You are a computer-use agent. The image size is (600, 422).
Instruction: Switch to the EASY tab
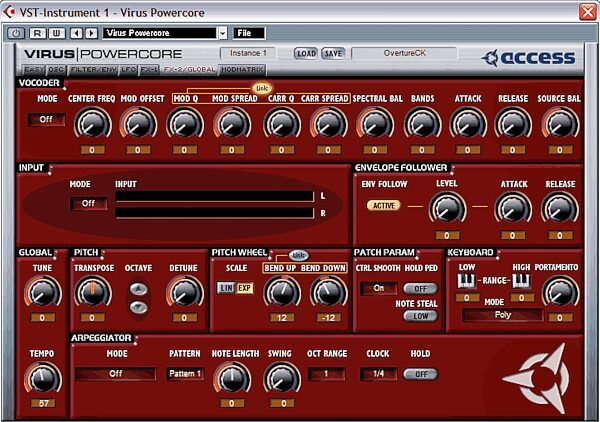[34, 70]
